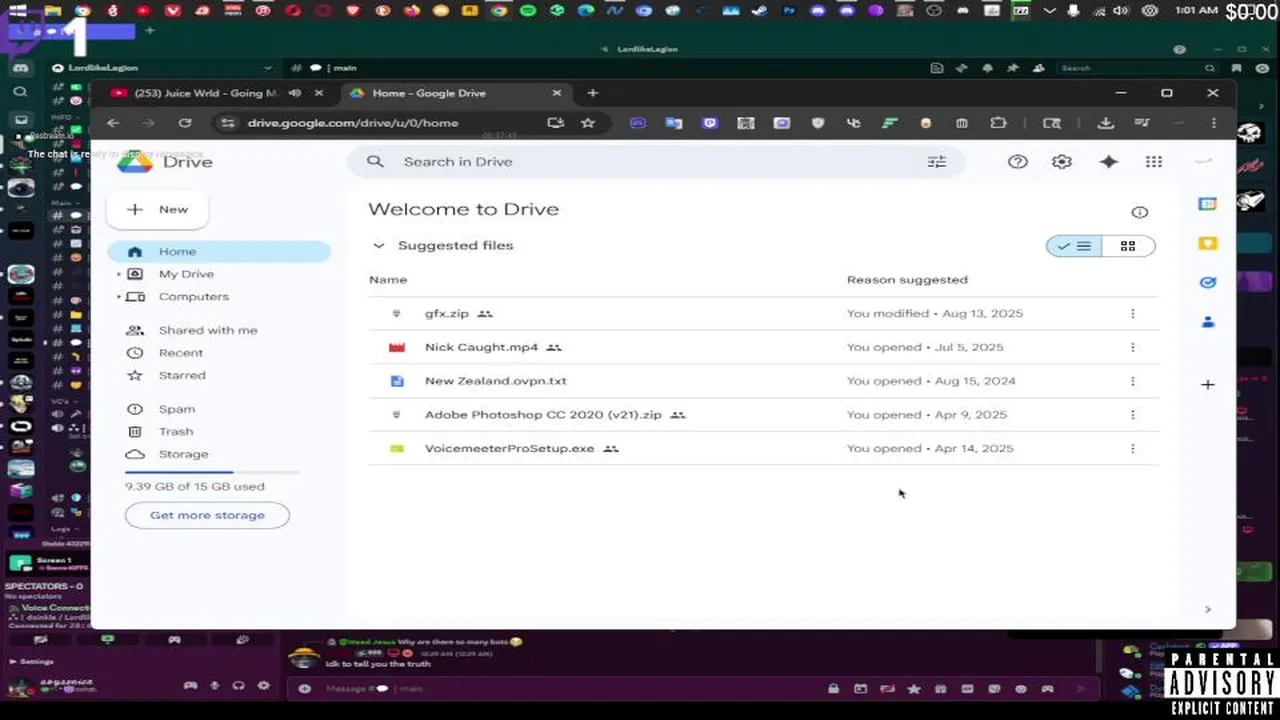Expand the My Drive tree arrow
1280x720 pixels.
tap(119, 274)
